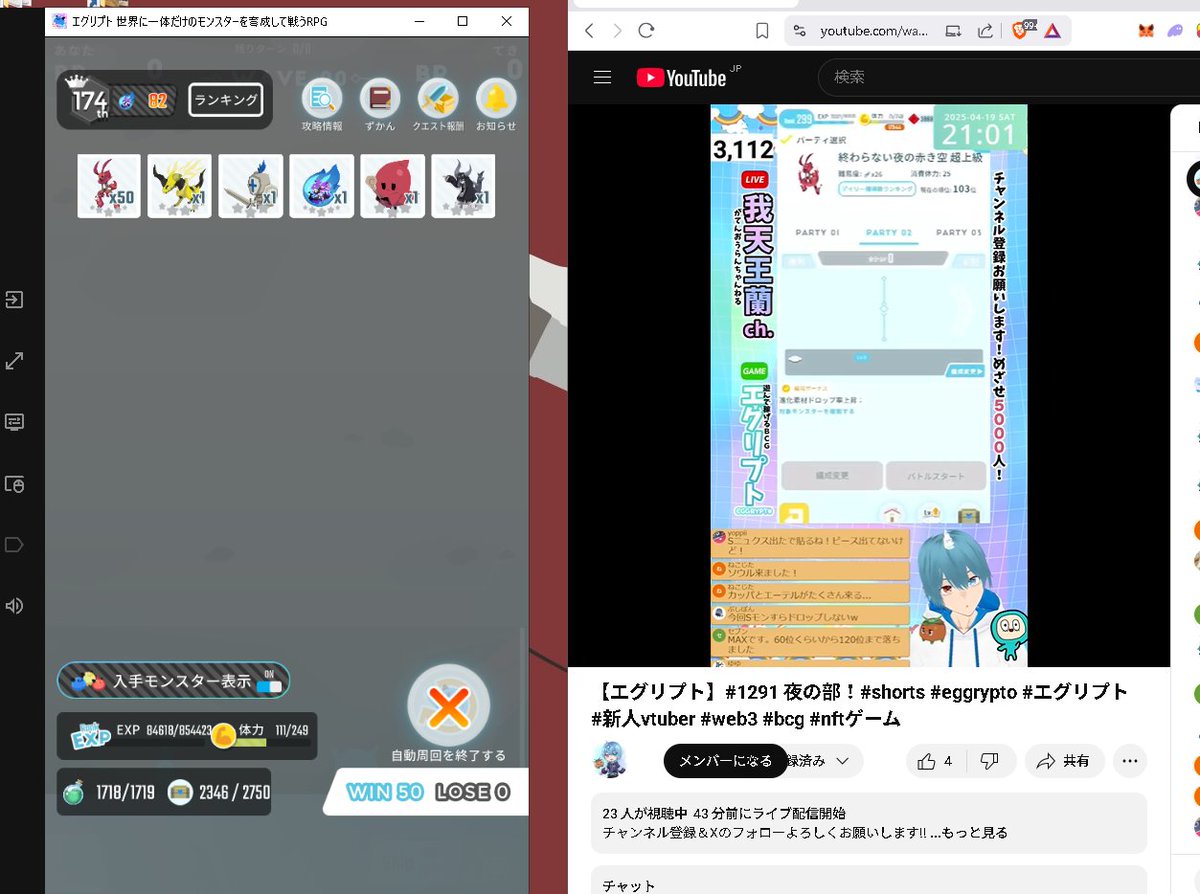Click the green potion flask icon
1200x894 pixels.
pos(76,792)
